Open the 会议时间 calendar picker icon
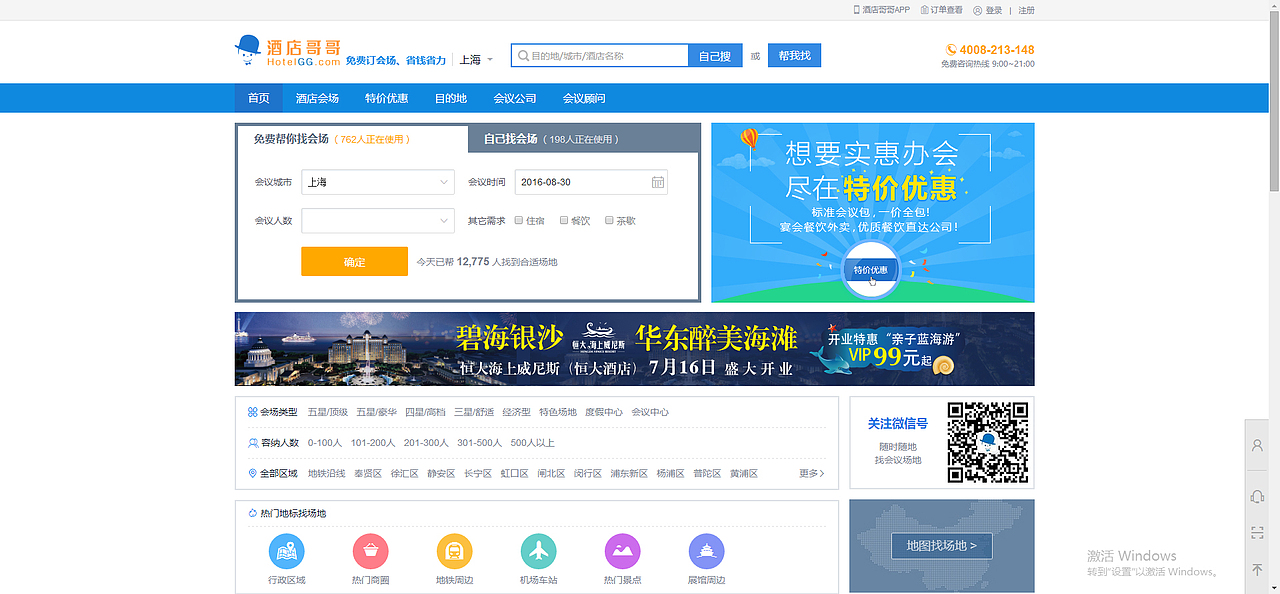Viewport: 1280px width, 594px height. (657, 182)
